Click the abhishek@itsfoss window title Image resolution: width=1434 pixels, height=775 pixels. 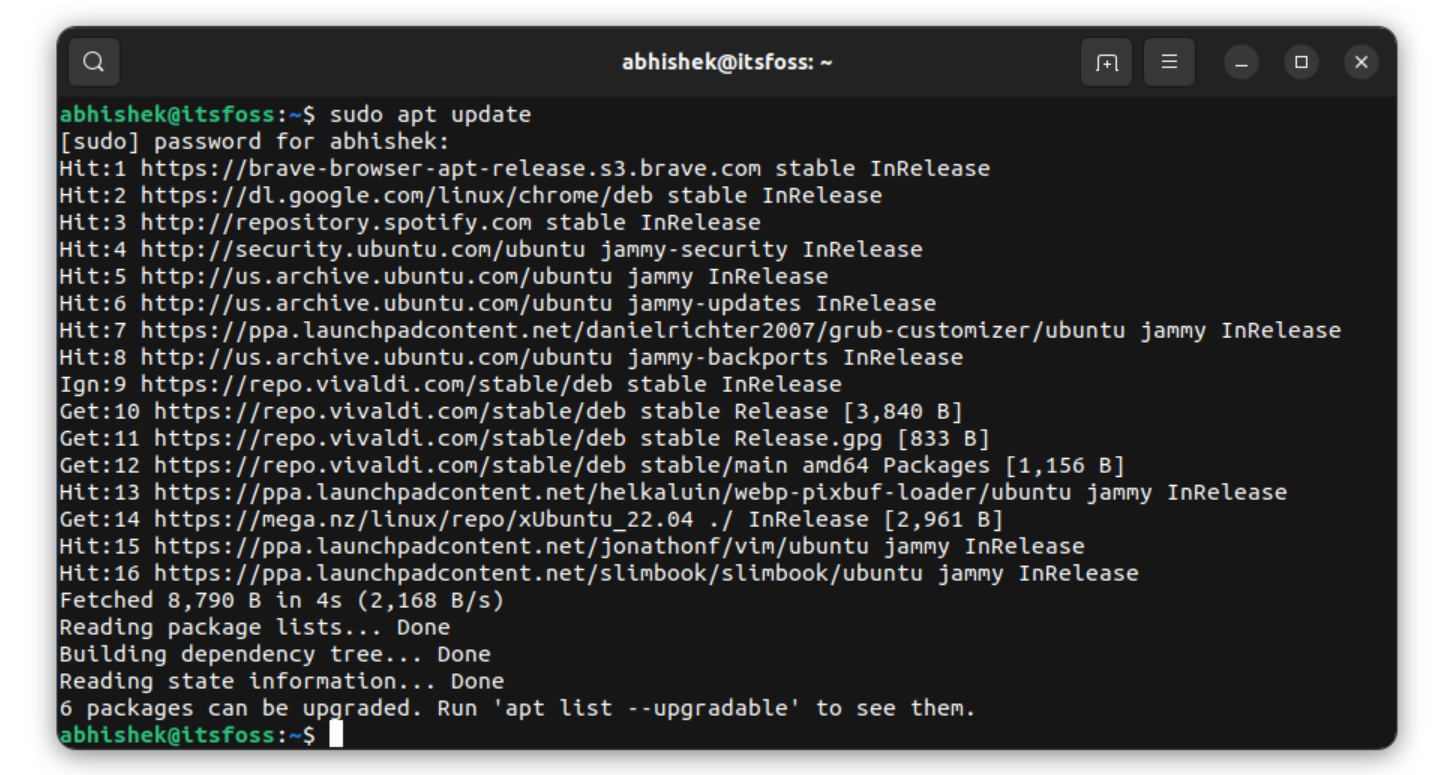[x=727, y=62]
